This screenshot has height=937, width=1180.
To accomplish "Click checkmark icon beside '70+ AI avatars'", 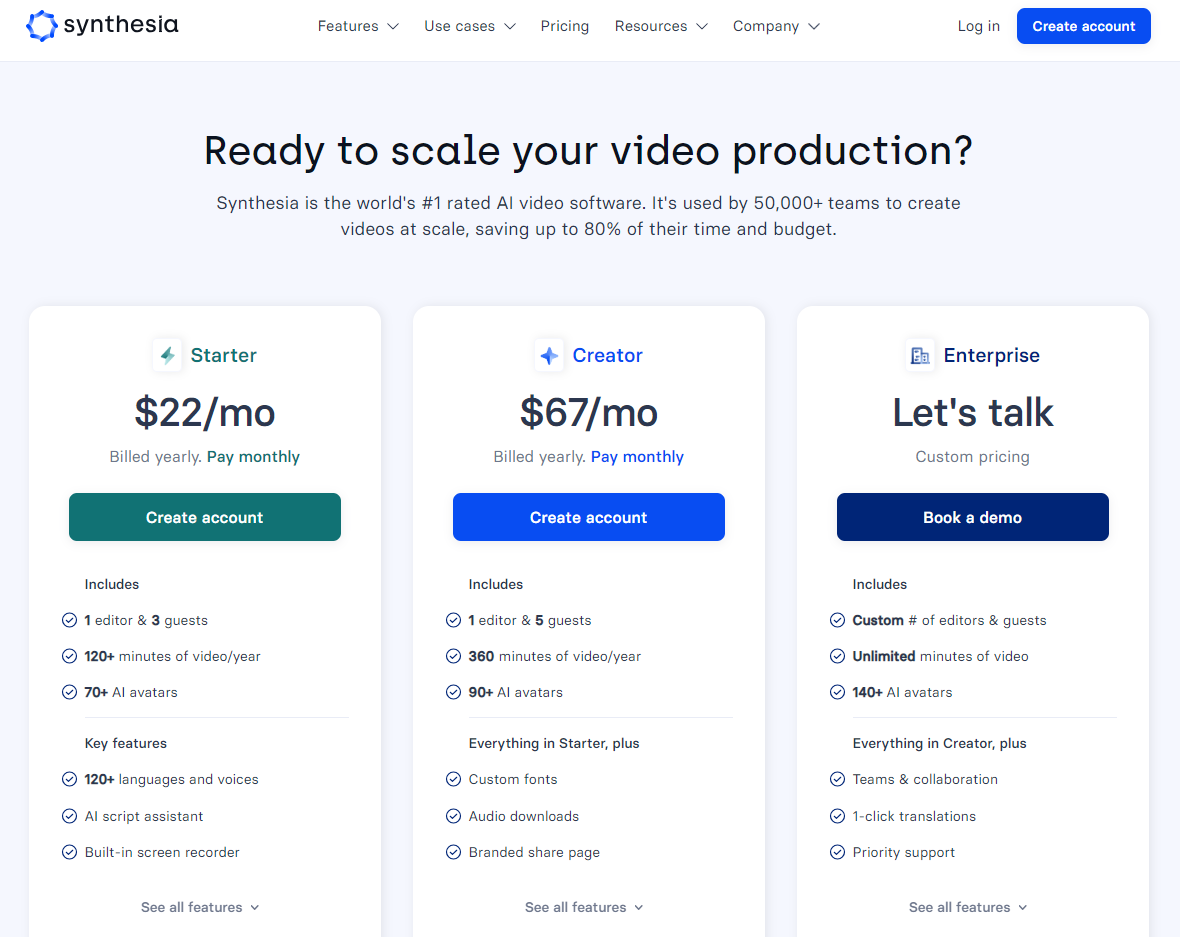I will point(69,692).
